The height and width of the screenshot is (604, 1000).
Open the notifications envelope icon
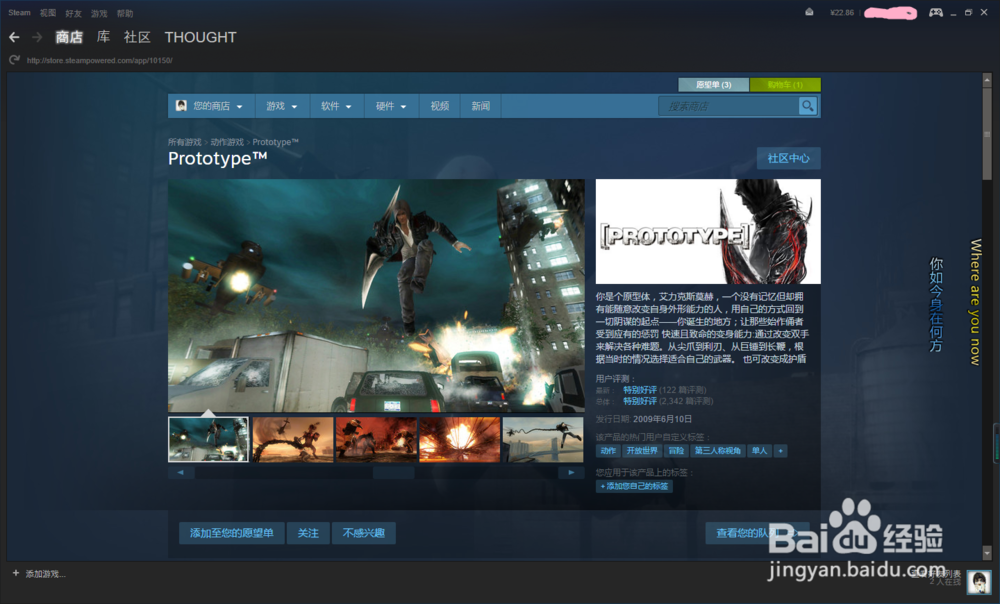[x=810, y=13]
